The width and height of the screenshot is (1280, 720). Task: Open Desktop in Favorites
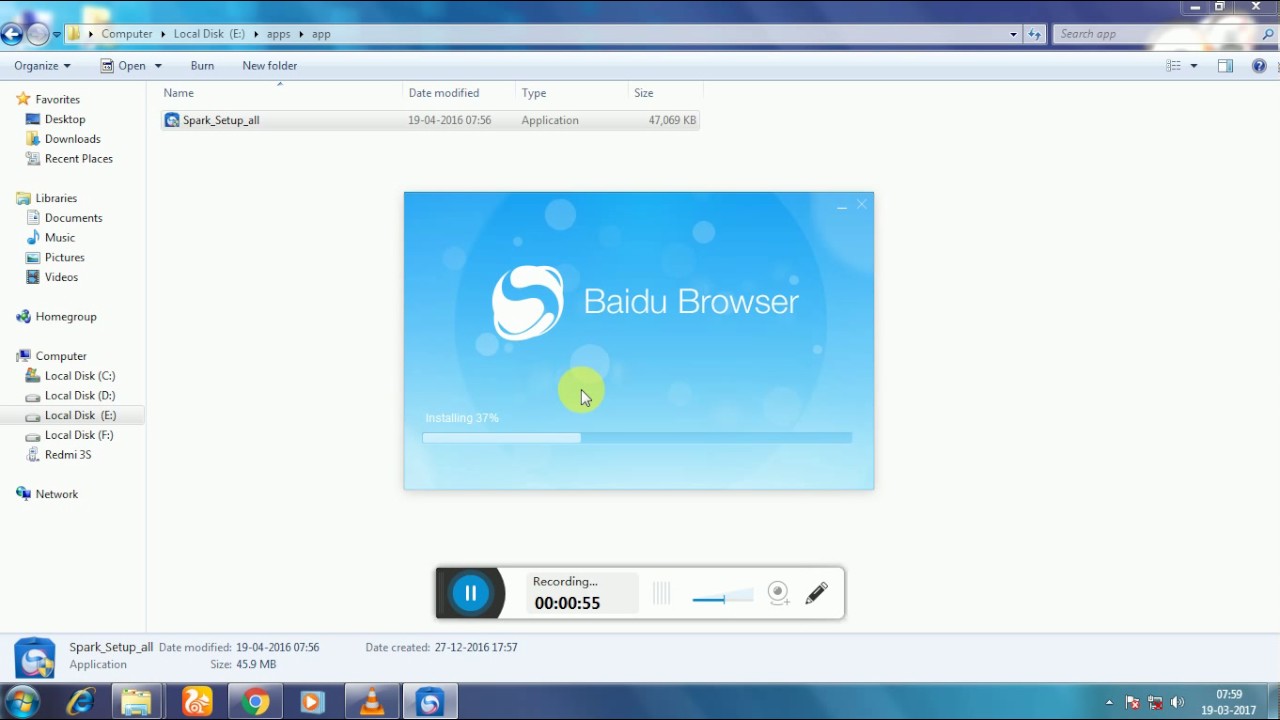tap(65, 119)
